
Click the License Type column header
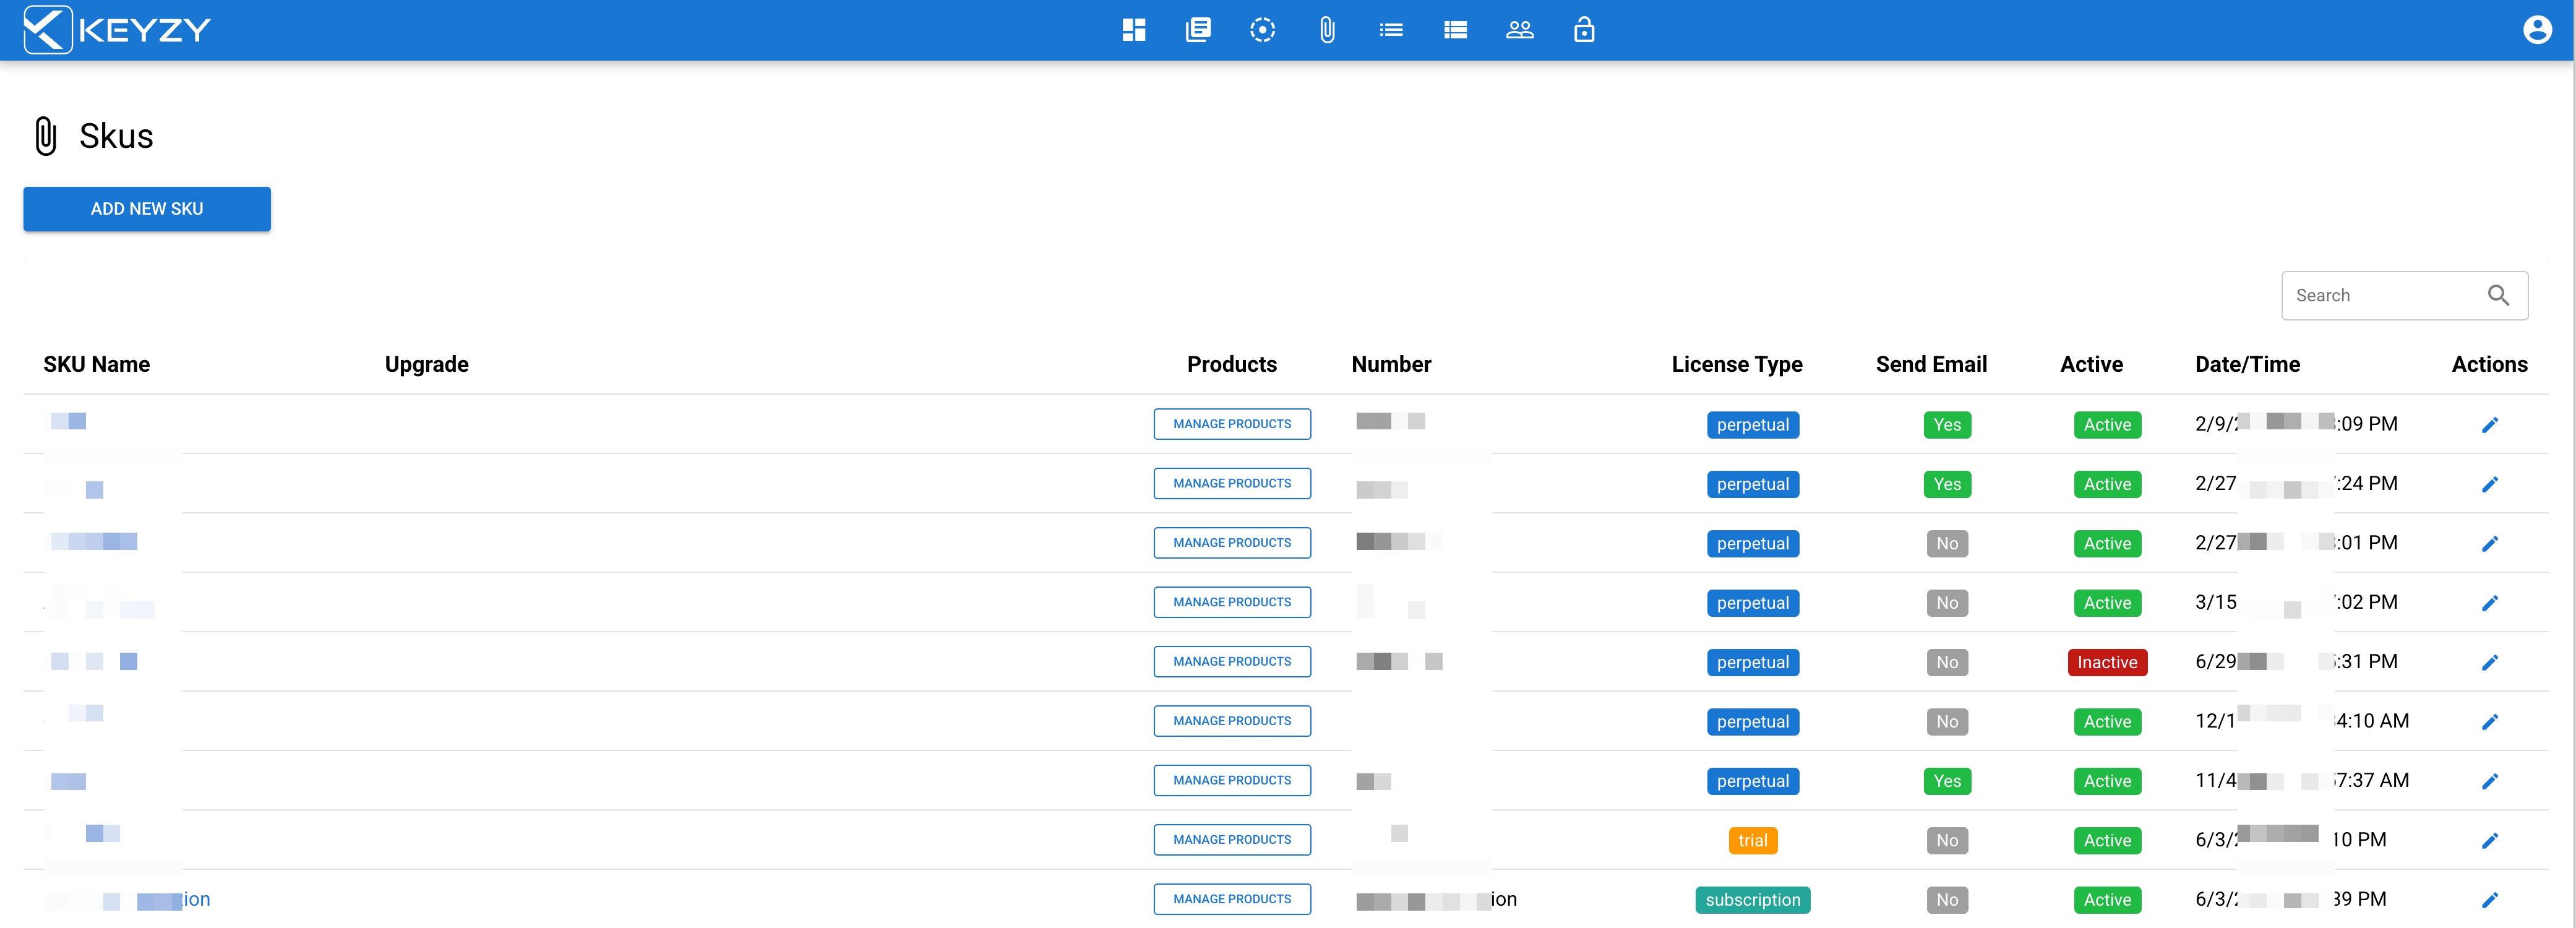[1736, 364]
